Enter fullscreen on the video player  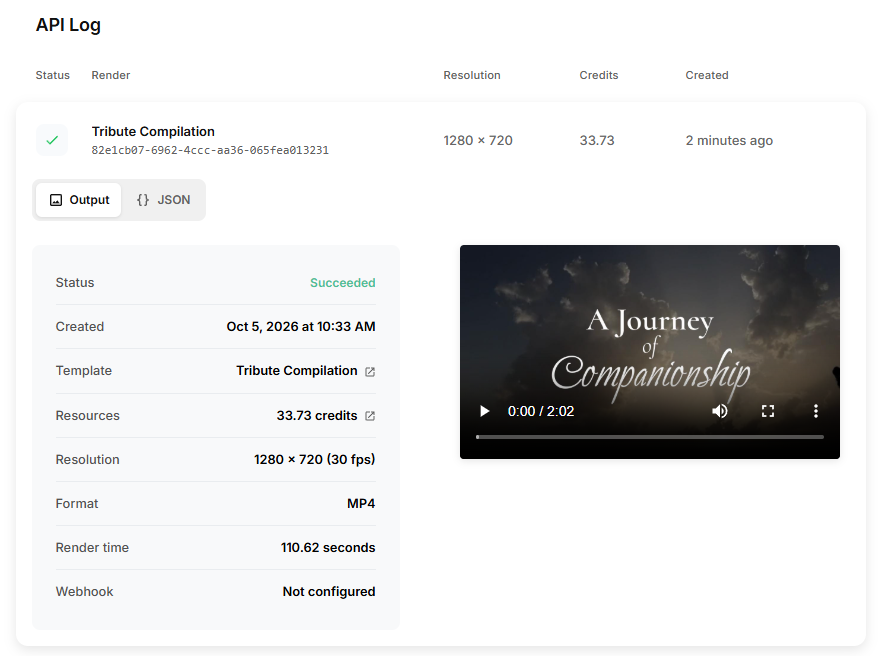click(x=768, y=411)
